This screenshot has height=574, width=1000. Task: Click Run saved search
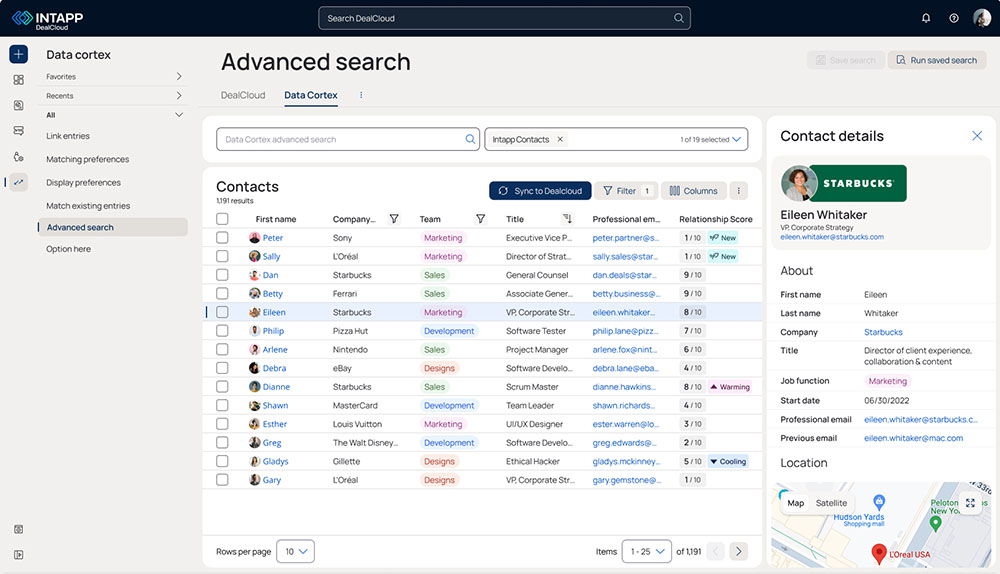[x=937, y=60]
